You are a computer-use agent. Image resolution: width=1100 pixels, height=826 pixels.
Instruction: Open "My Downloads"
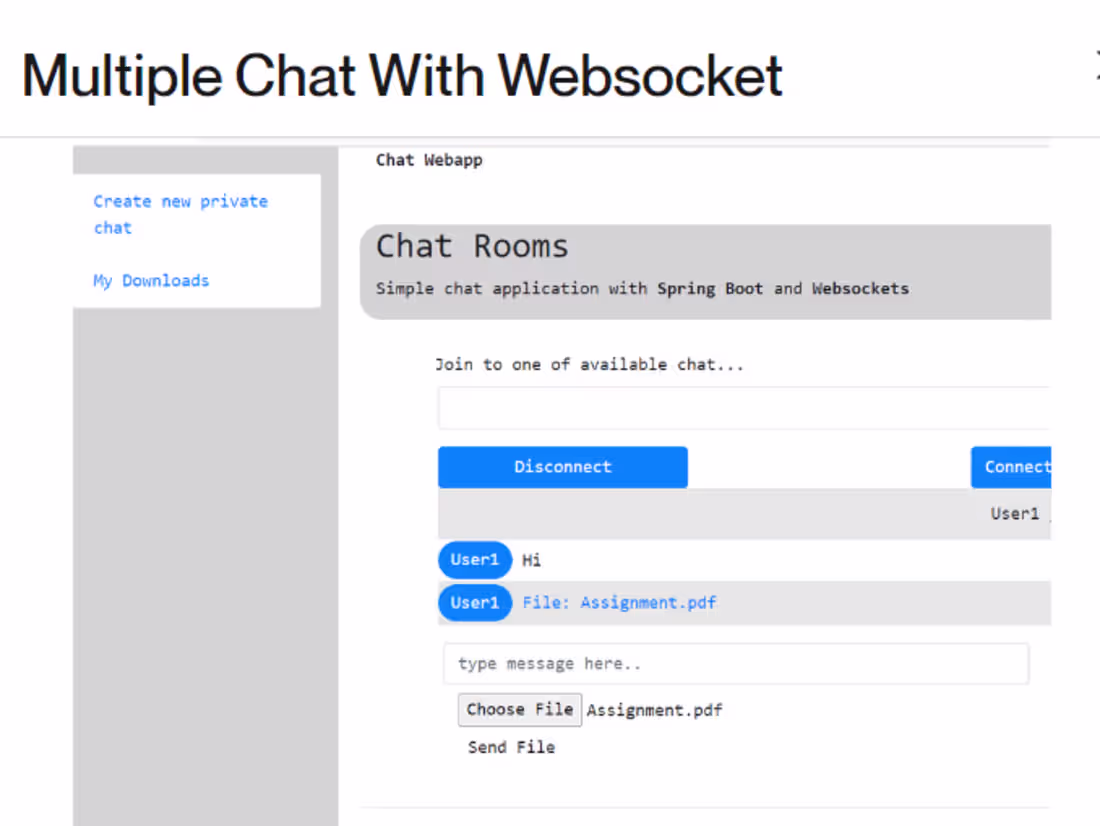click(x=151, y=281)
